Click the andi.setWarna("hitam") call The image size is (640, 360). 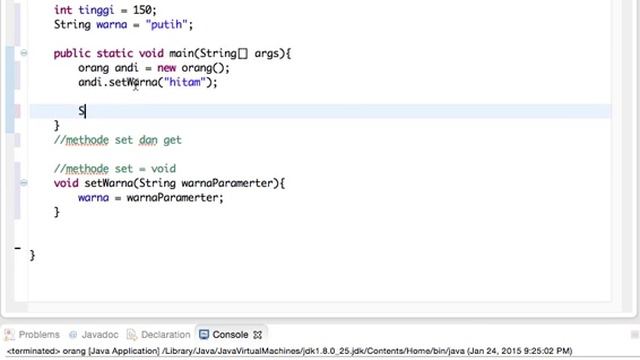tap(148, 82)
